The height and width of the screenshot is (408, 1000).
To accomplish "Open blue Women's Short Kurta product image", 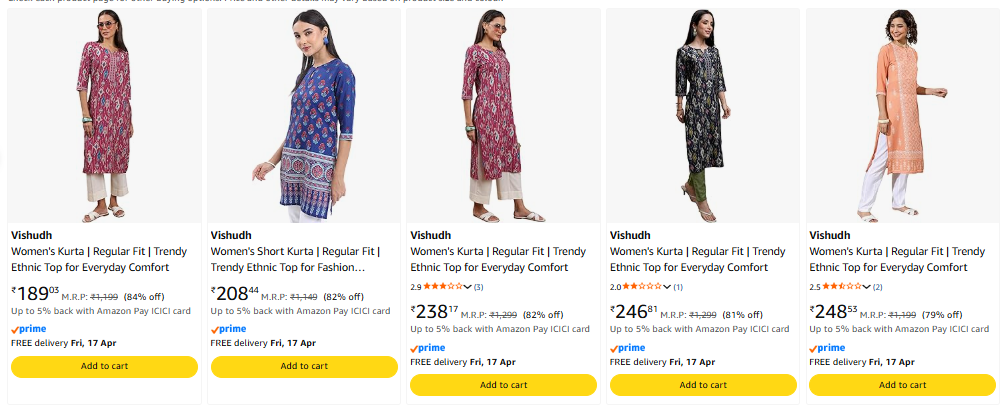I will click(x=303, y=115).
